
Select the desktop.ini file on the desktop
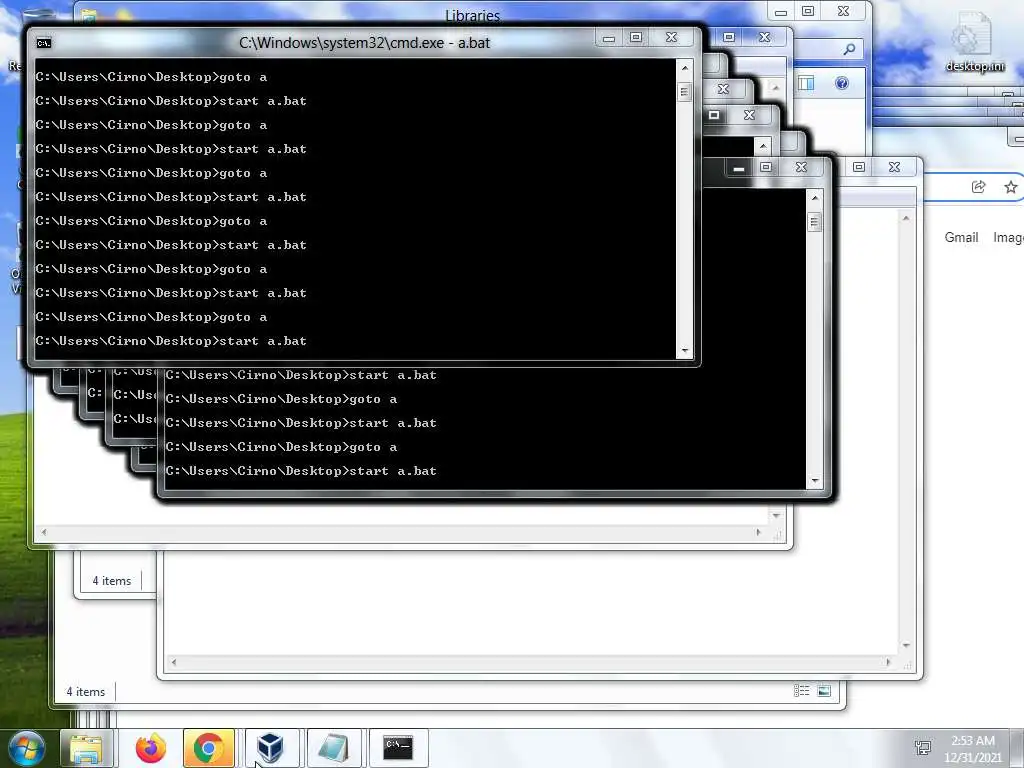pyautogui.click(x=974, y=42)
